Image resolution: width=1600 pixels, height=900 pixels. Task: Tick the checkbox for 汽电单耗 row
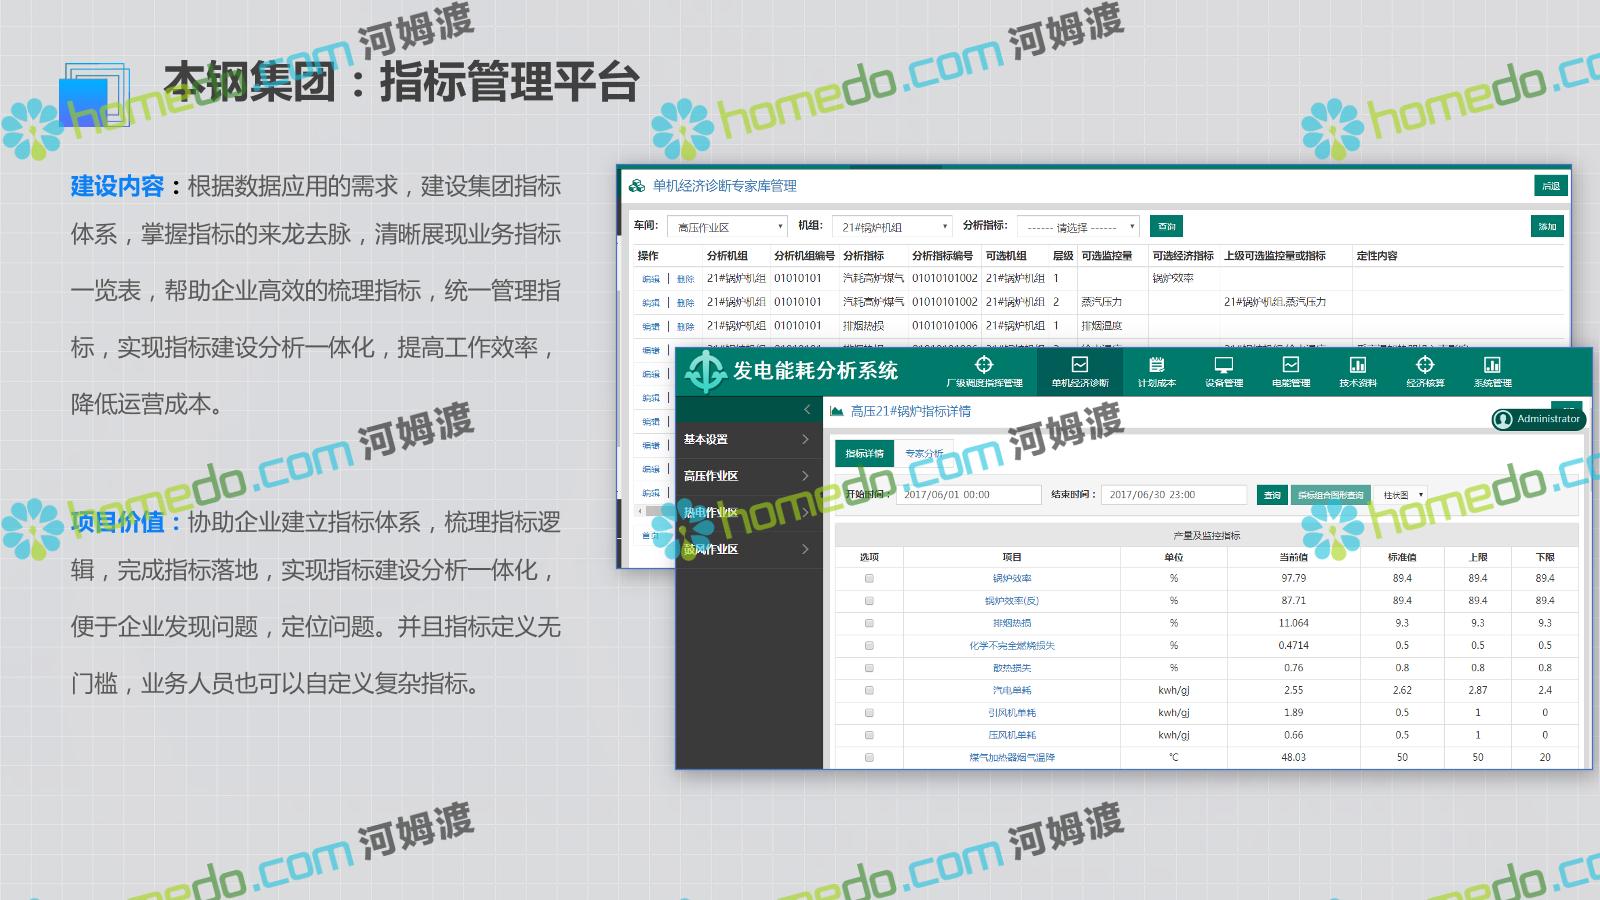869,690
